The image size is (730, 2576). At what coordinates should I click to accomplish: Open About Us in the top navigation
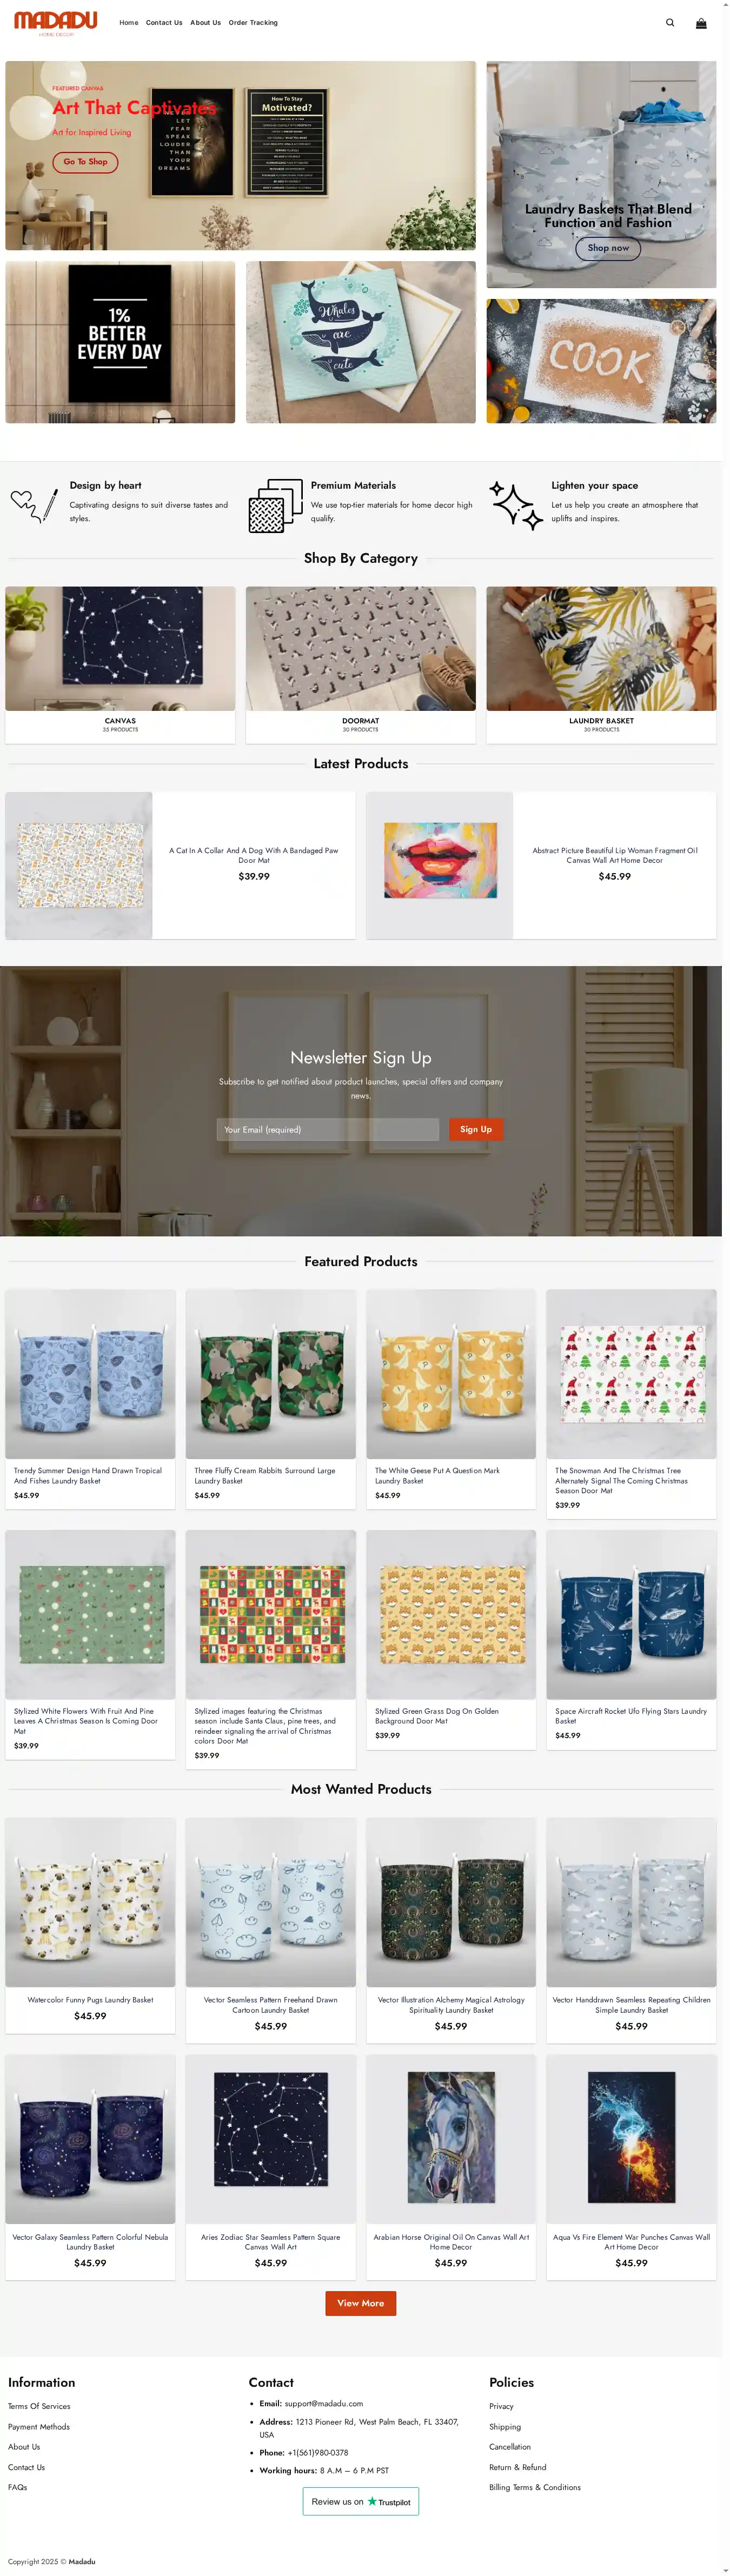coord(206,23)
